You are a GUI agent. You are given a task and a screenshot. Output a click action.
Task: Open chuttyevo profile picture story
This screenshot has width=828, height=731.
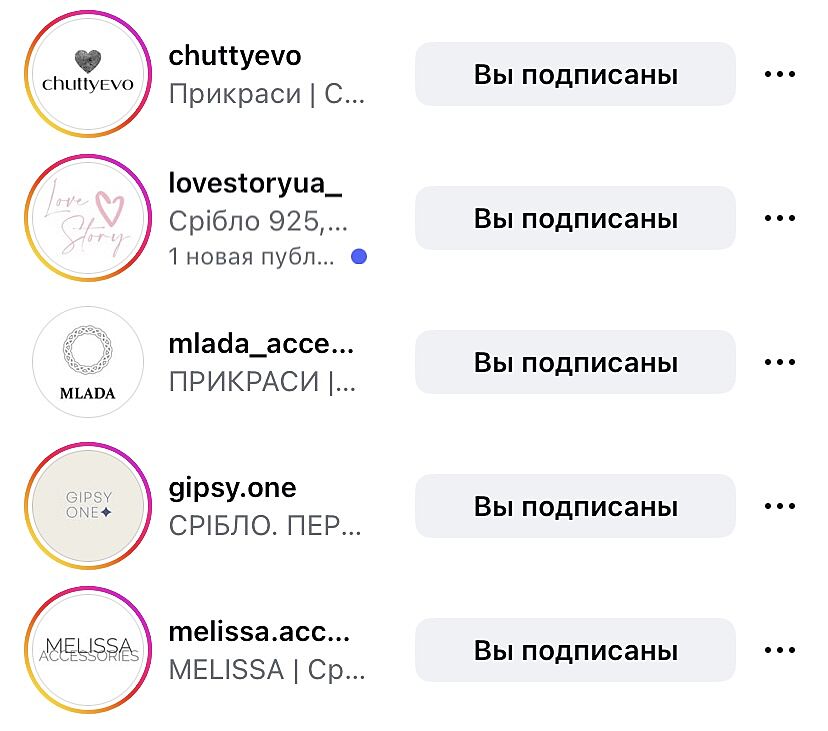tap(87, 75)
